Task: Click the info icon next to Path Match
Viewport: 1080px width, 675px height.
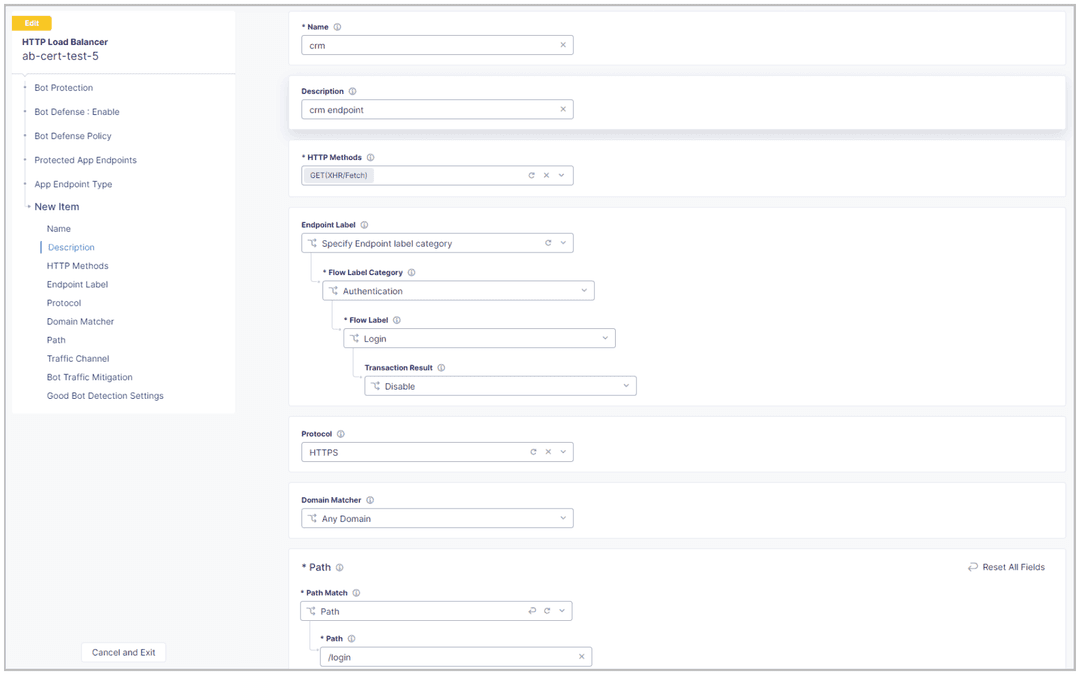Action: 357,592
